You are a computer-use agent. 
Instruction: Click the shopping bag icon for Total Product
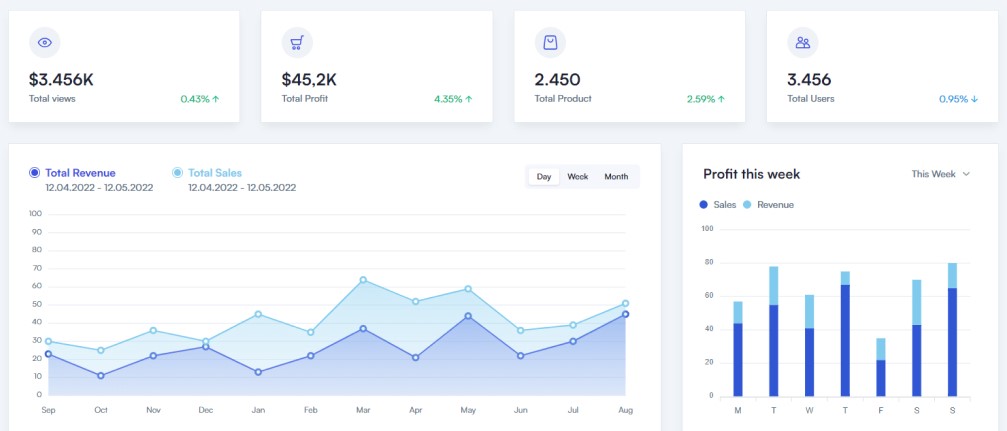(550, 42)
